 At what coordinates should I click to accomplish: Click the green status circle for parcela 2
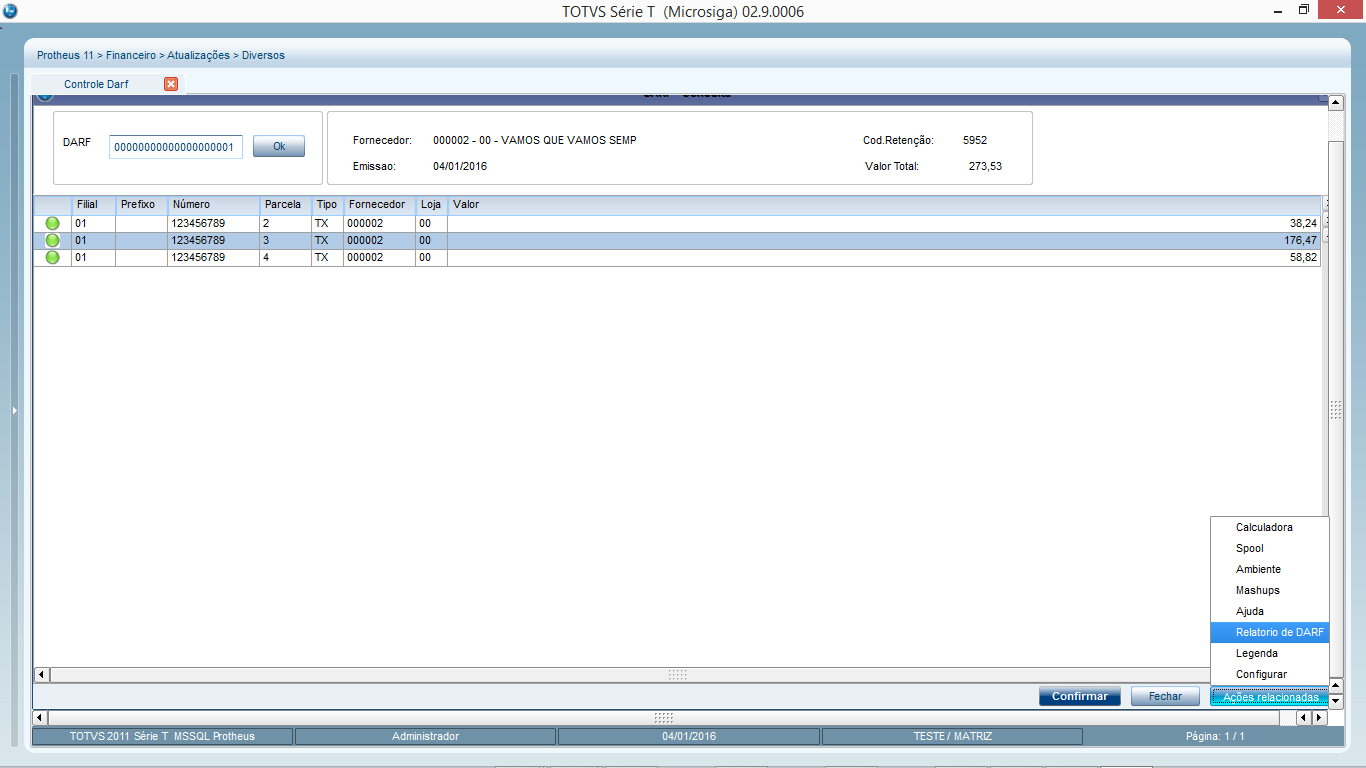tap(52, 224)
